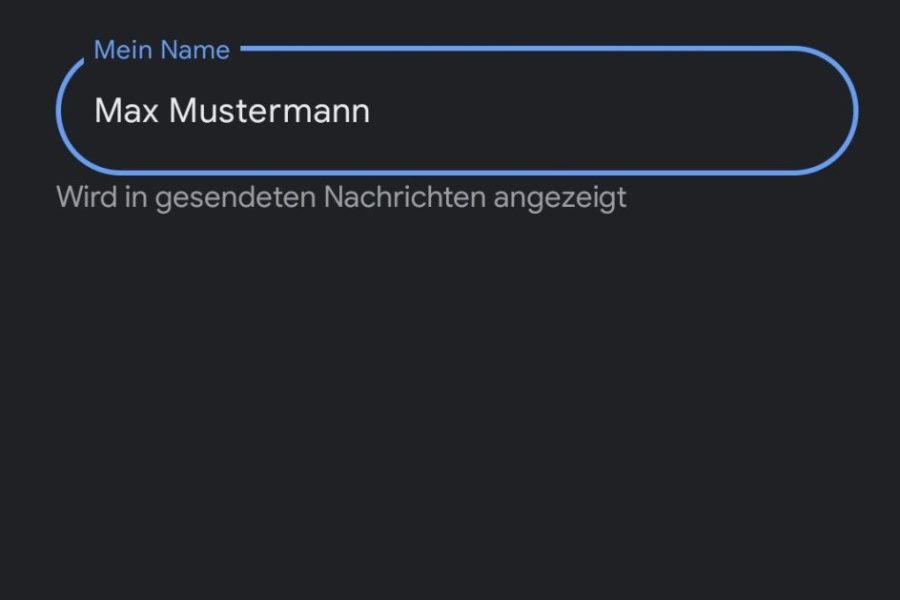900x600 pixels.
Task: Click the helper text below name field
Action: point(341,197)
